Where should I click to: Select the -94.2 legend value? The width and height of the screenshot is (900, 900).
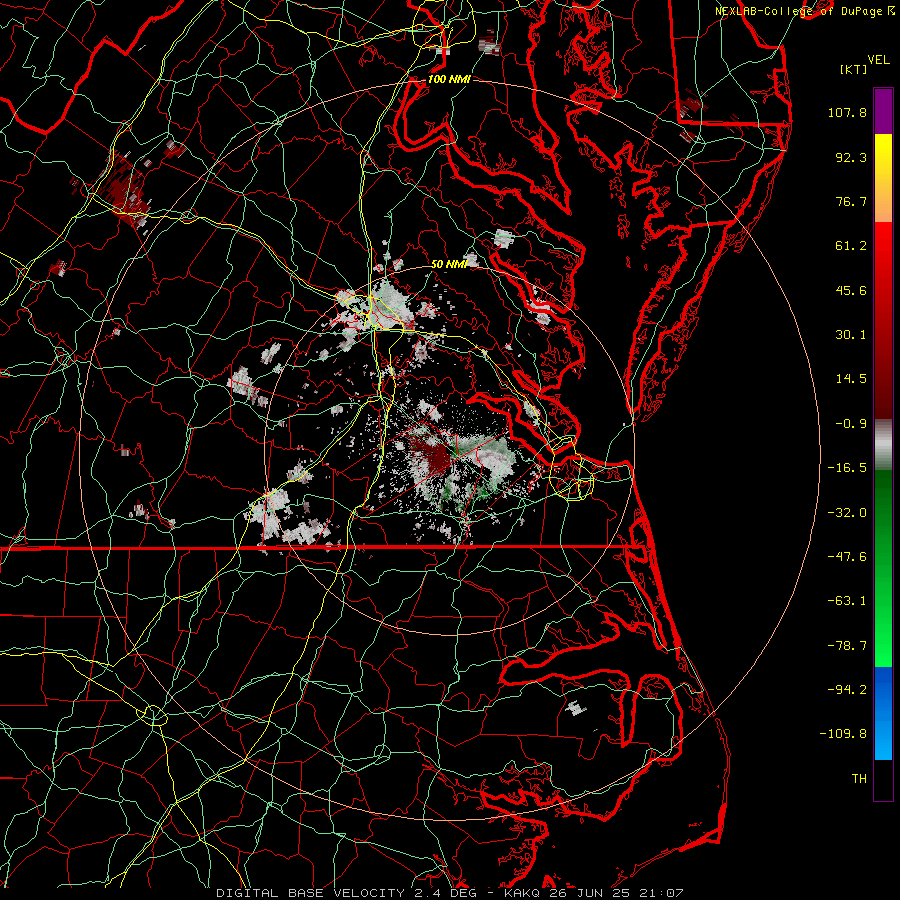847,690
